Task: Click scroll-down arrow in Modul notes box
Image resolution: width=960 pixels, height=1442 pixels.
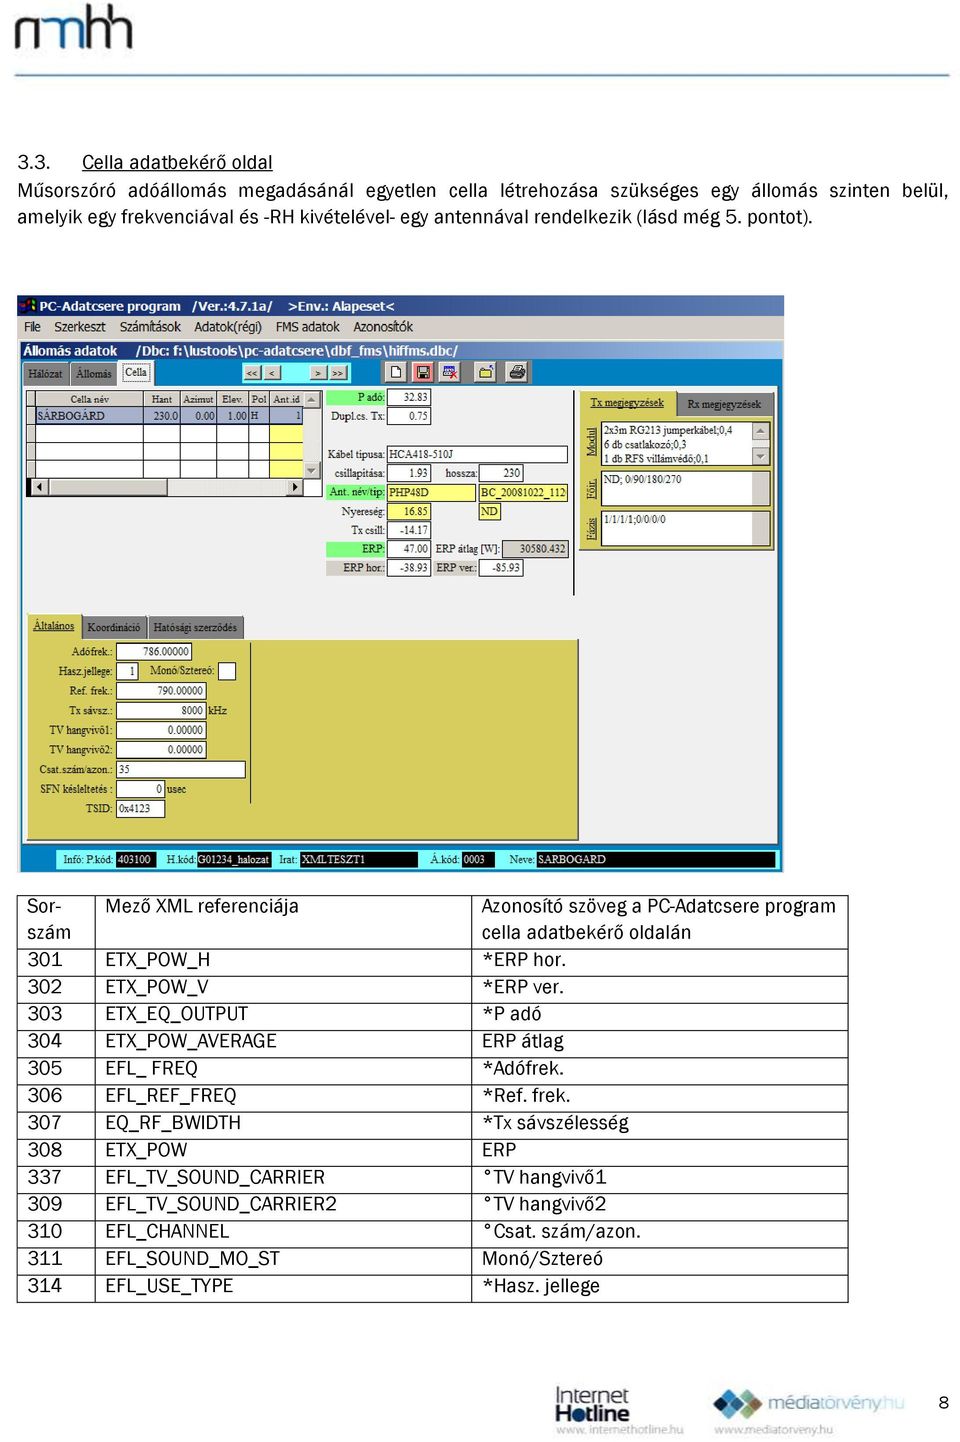Action: click(761, 457)
